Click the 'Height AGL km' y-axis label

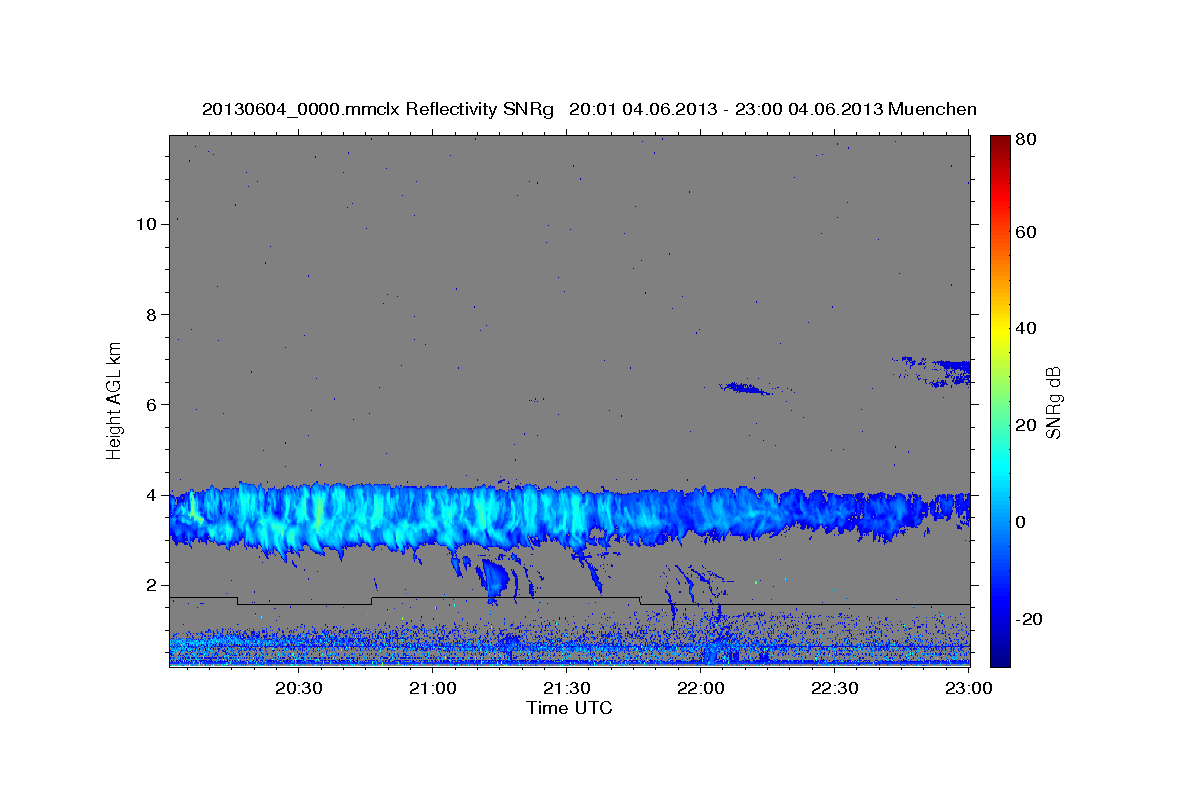[x=115, y=400]
